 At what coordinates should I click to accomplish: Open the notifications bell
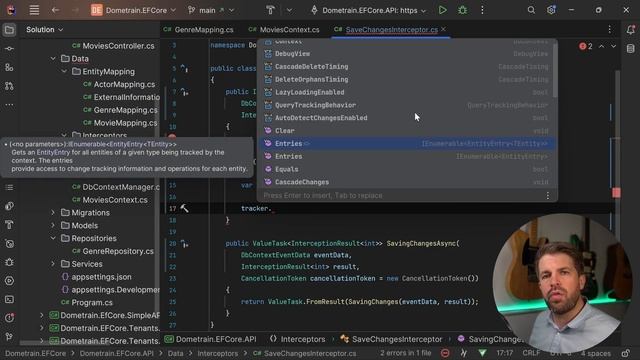(631, 30)
